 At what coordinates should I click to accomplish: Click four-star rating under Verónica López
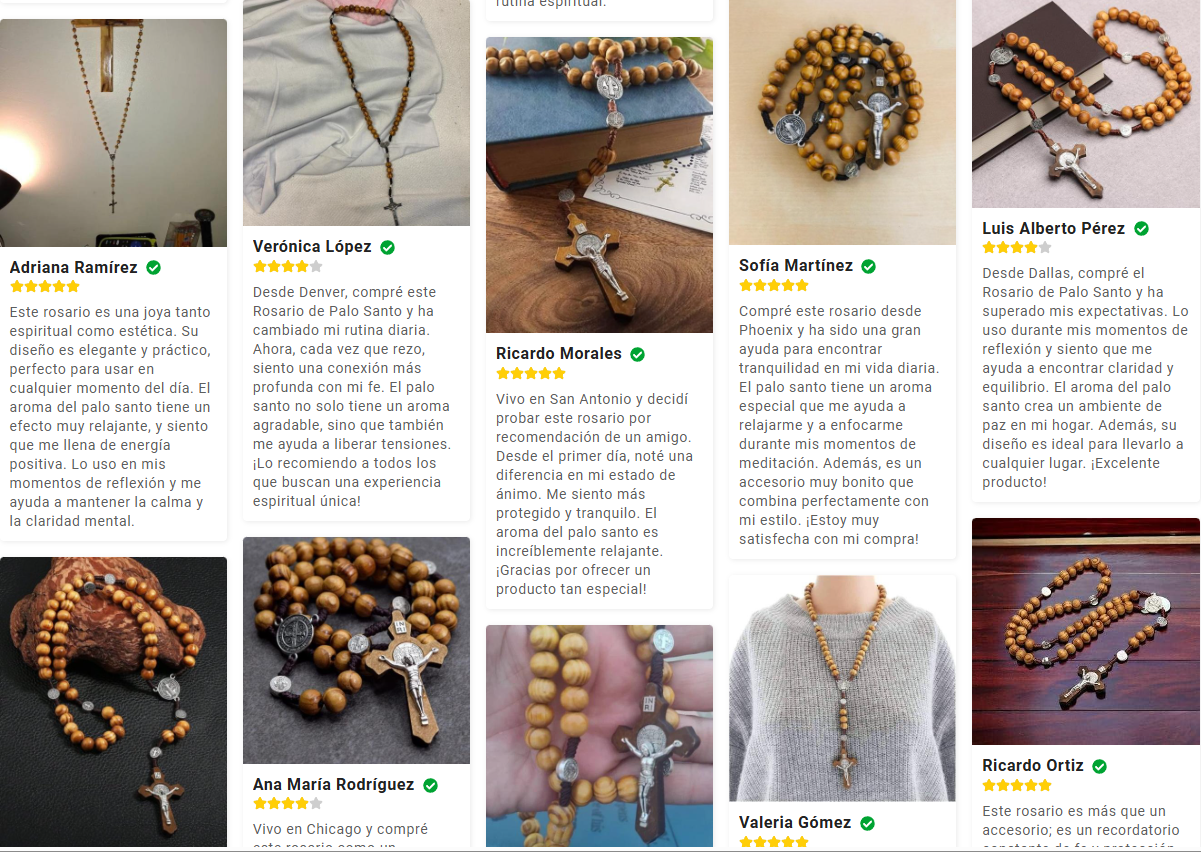(x=287, y=266)
